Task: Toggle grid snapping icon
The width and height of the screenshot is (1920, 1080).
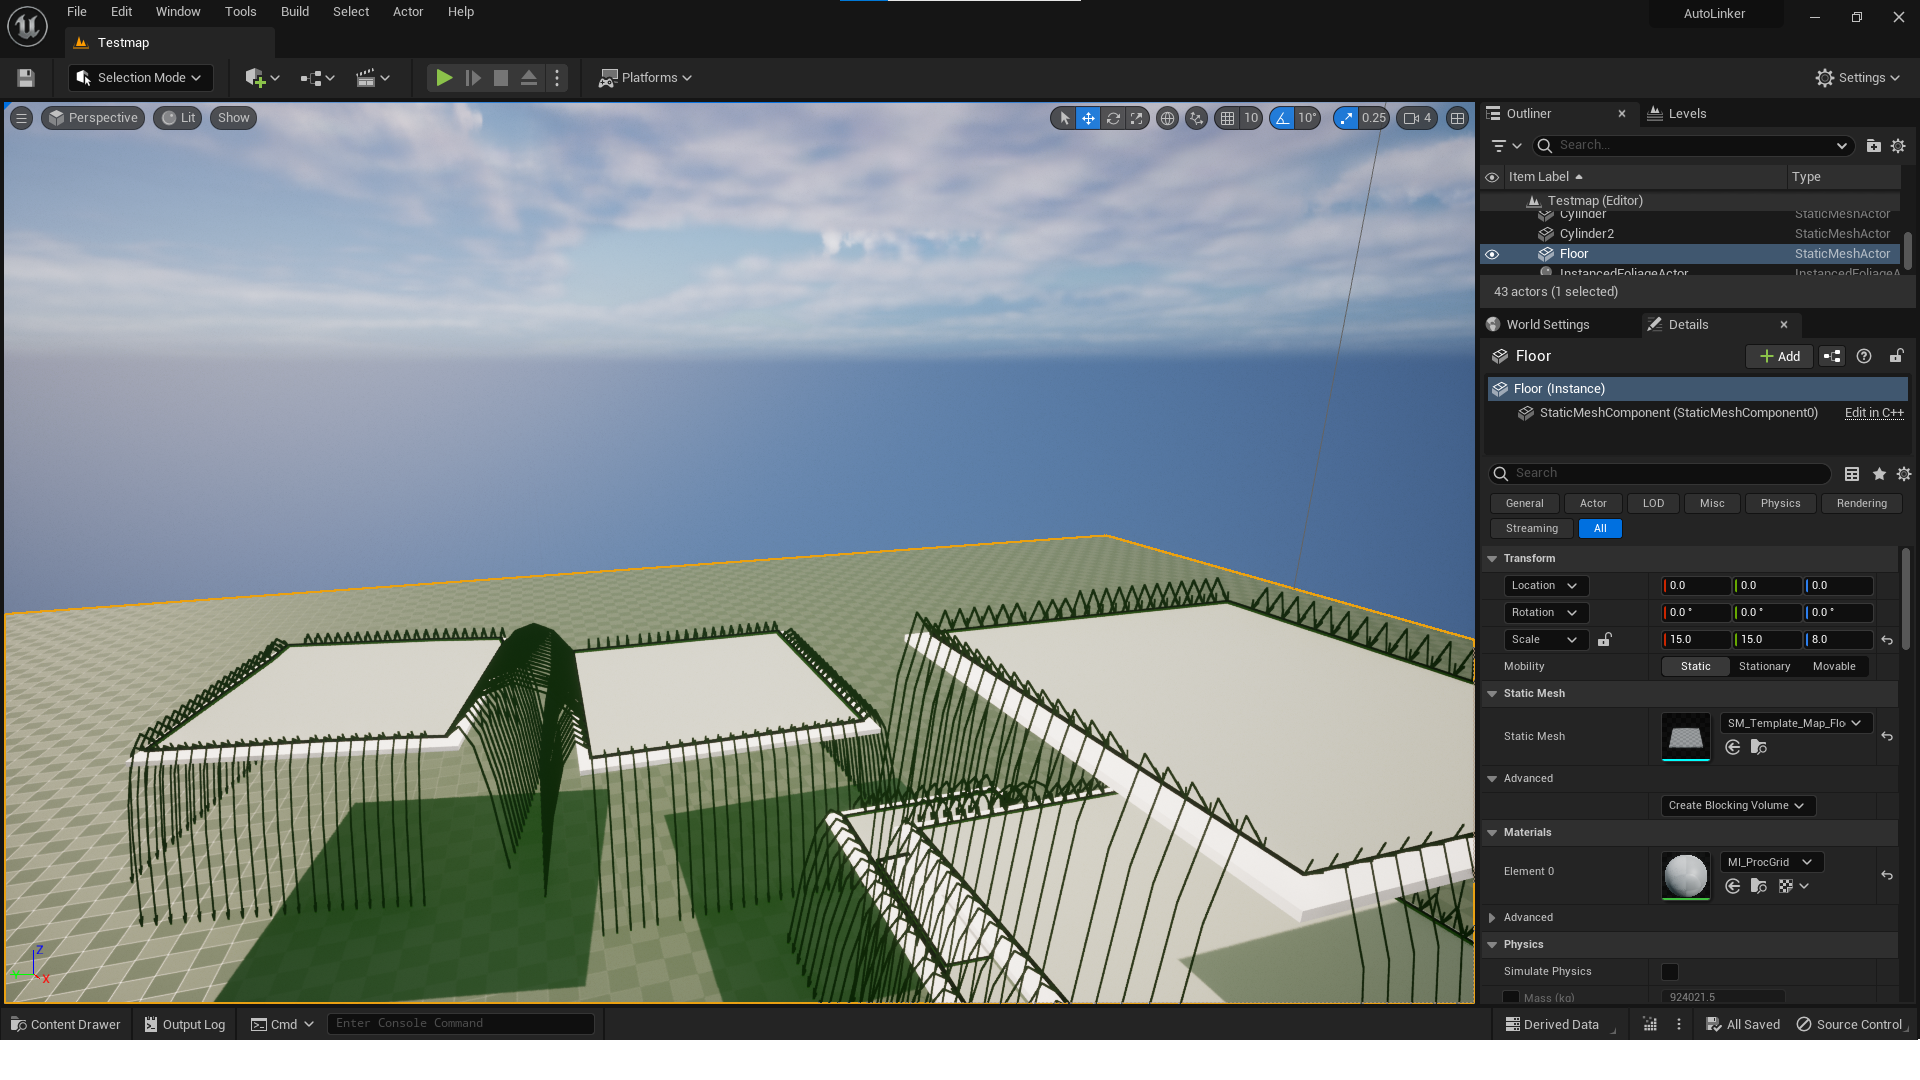Action: click(1227, 118)
